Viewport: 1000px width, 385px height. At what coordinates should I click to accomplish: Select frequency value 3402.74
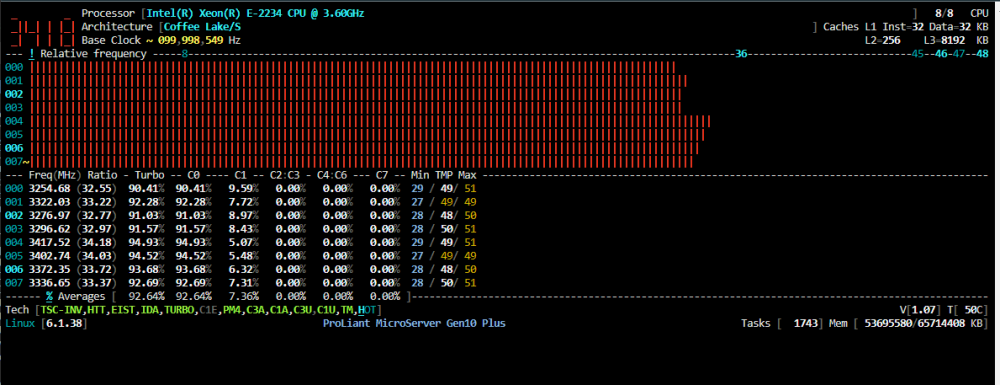click(x=50, y=256)
